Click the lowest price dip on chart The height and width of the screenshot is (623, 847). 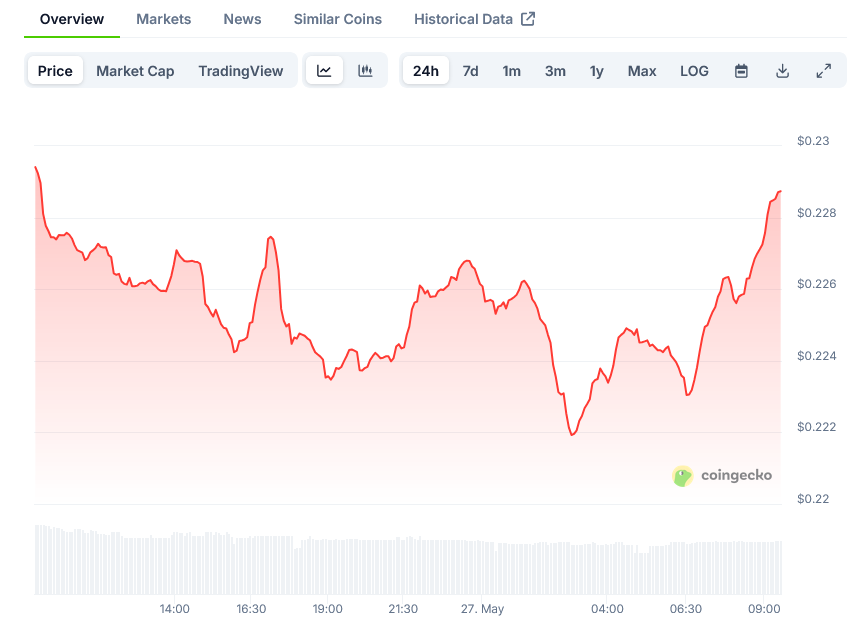pyautogui.click(x=572, y=434)
